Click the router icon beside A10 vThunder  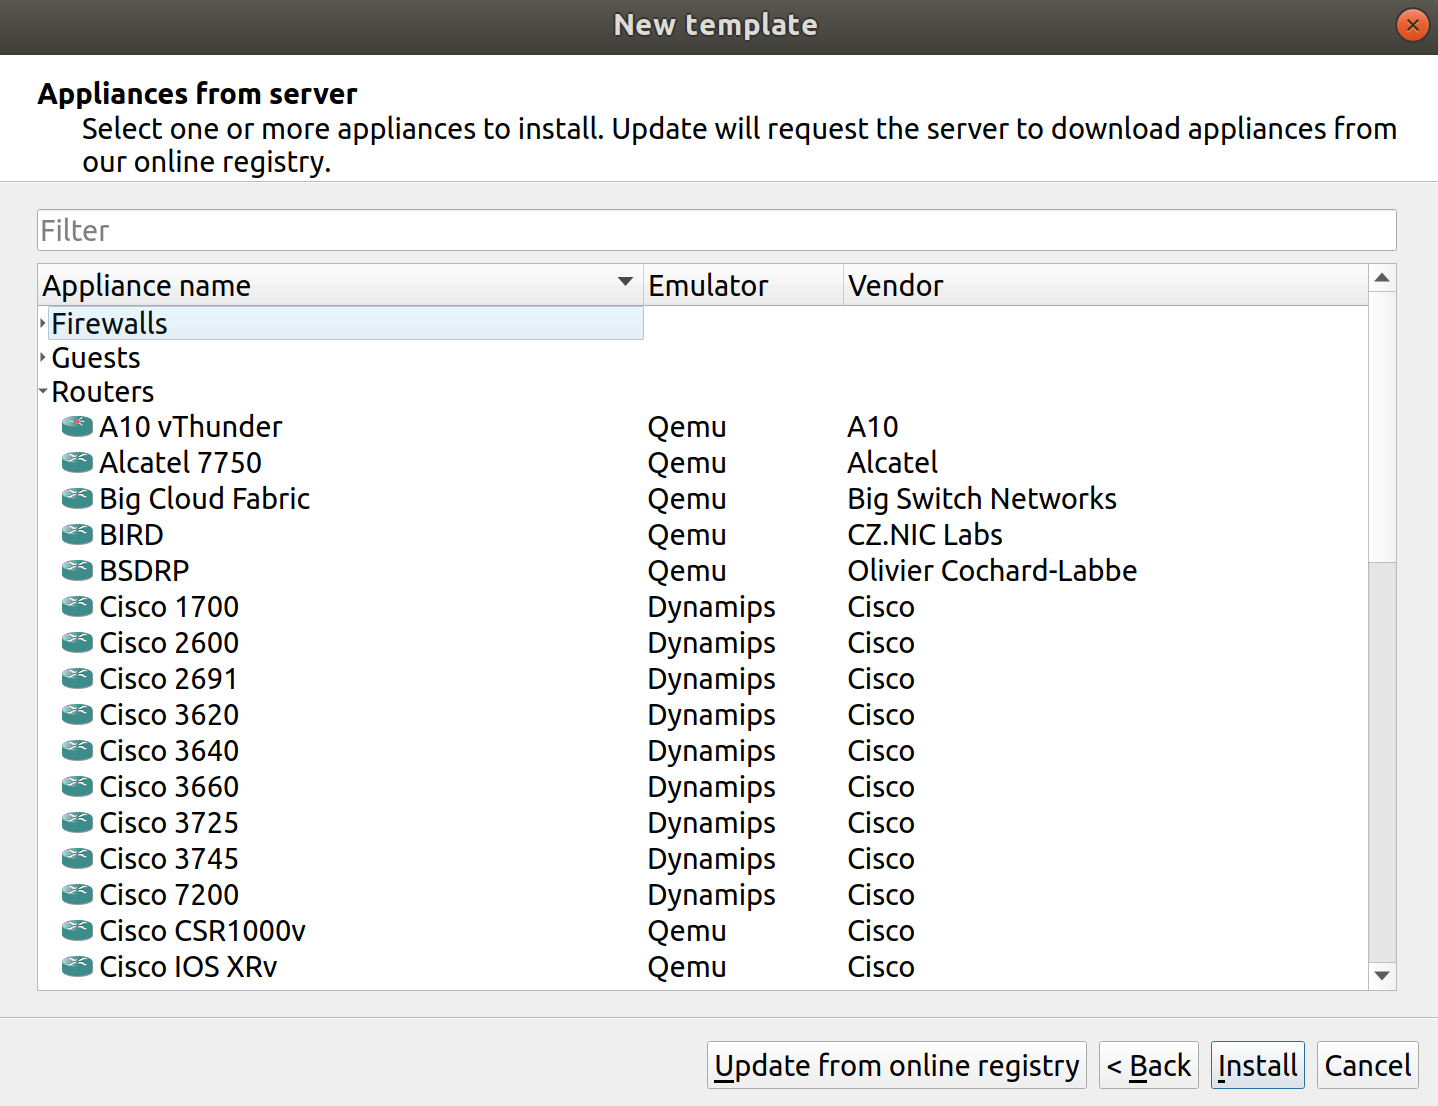coord(76,426)
